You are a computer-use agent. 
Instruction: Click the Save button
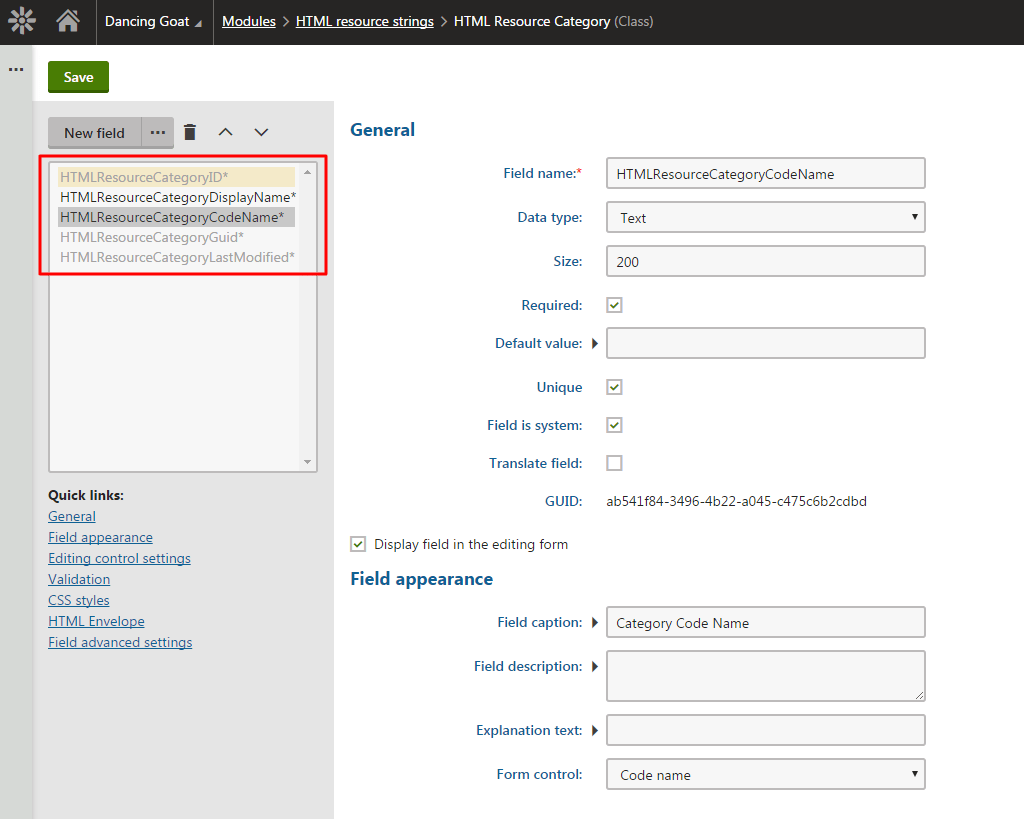(78, 76)
